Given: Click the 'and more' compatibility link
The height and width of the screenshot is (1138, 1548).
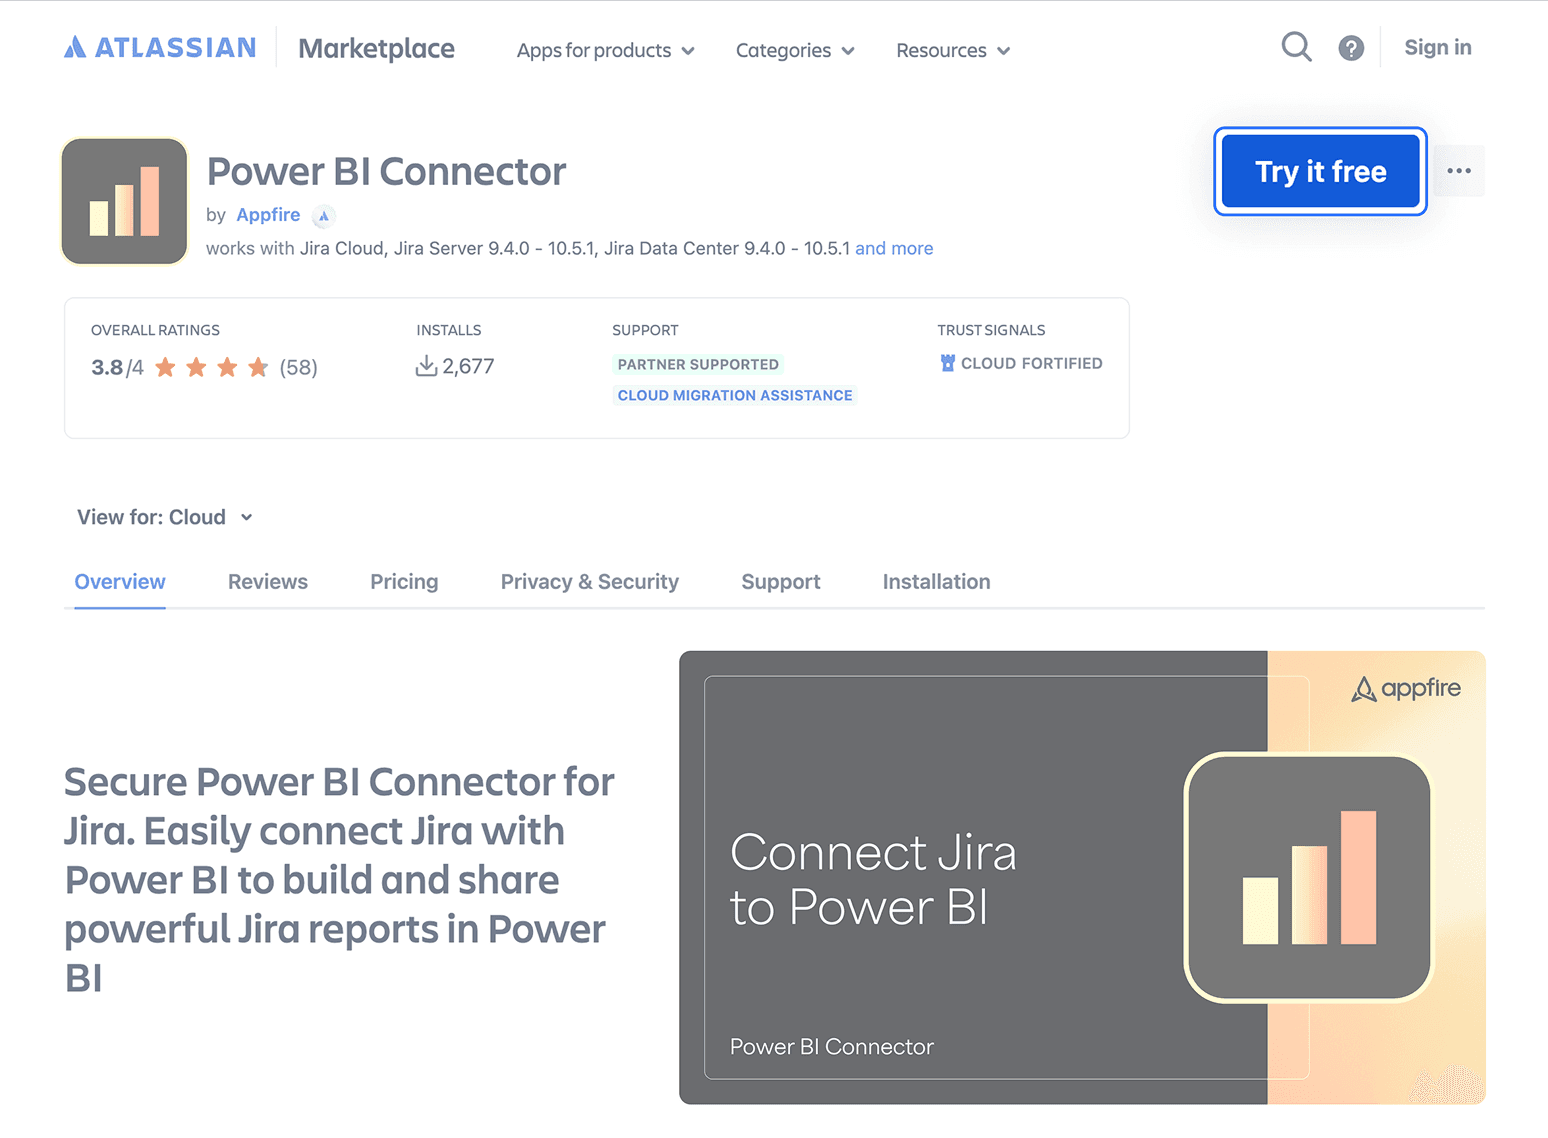Looking at the screenshot, I should [894, 248].
